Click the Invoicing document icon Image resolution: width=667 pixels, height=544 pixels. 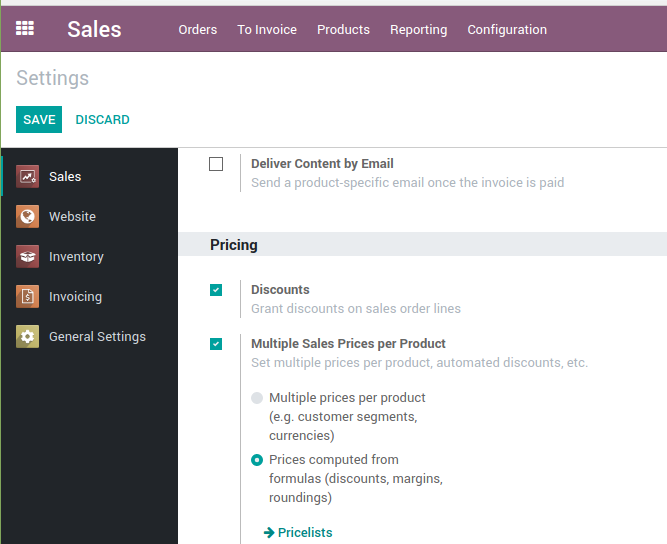click(28, 297)
